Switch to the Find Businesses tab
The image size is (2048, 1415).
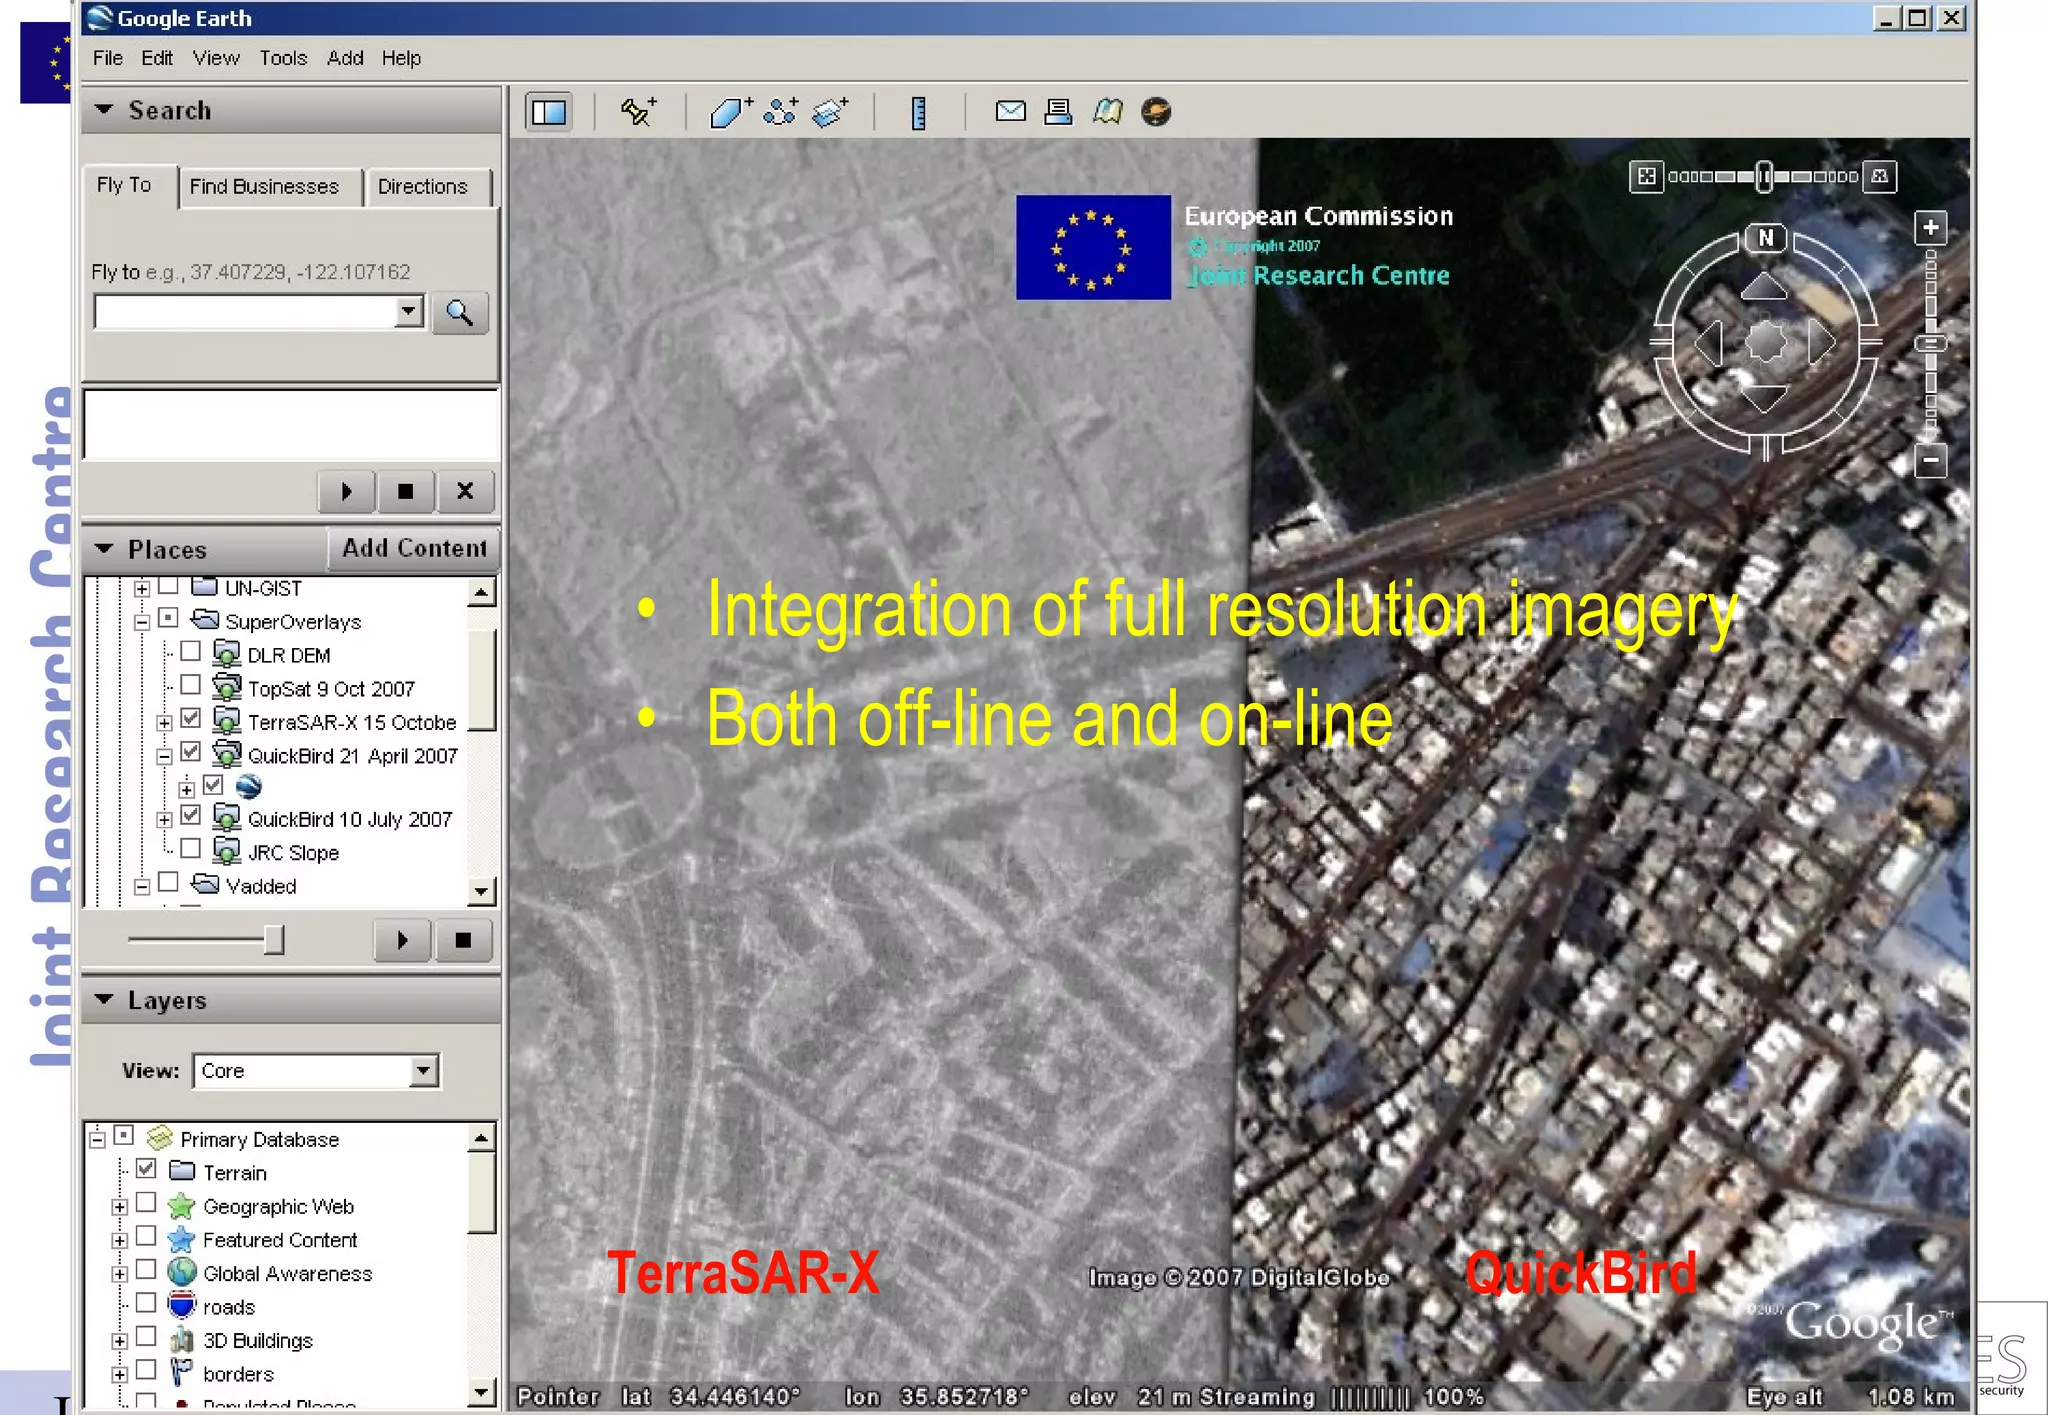click(x=265, y=187)
